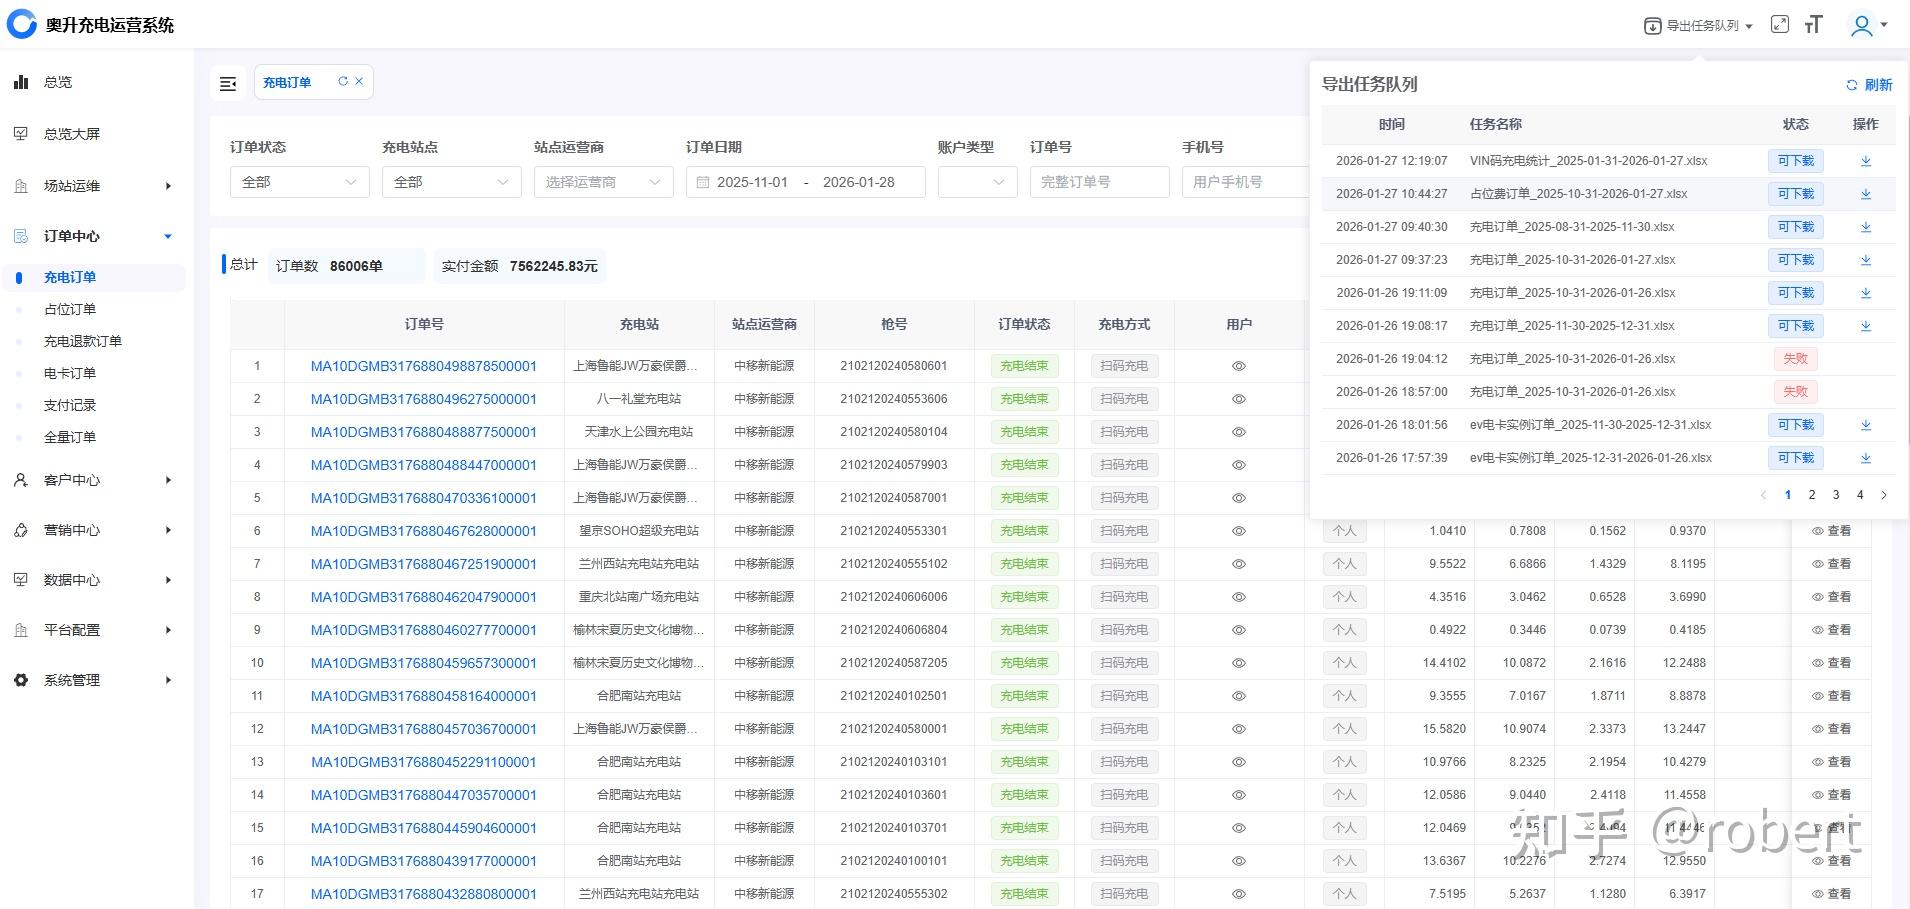Download the VIN码充电统计 xlsx file
Image resolution: width=1910 pixels, height=909 pixels.
coord(1865,161)
